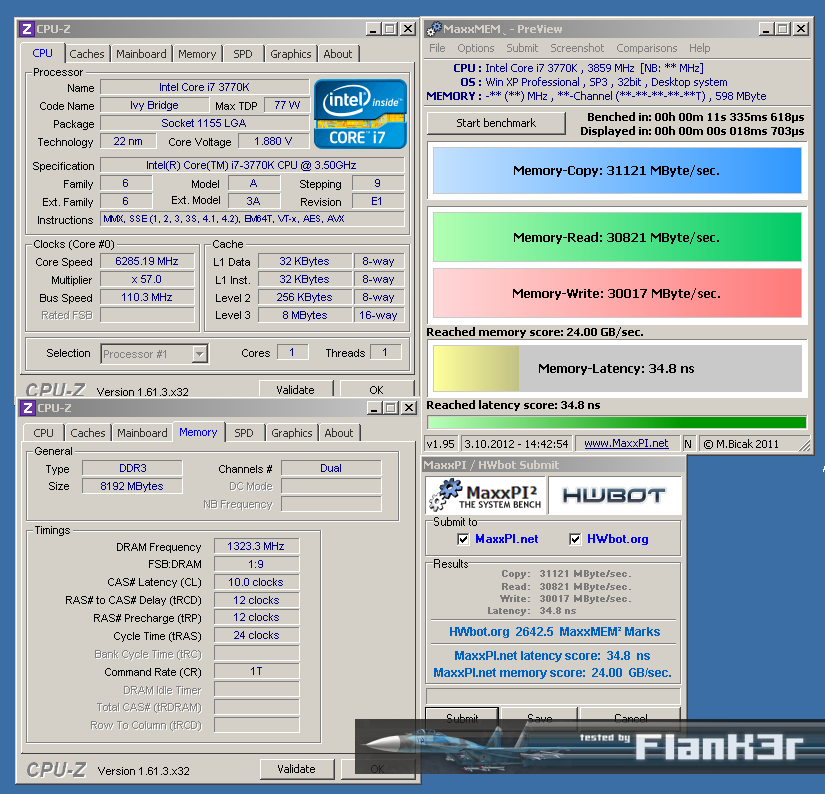
Task: Tick the MaxxPI.net submit checkbox
Action: tap(463, 539)
